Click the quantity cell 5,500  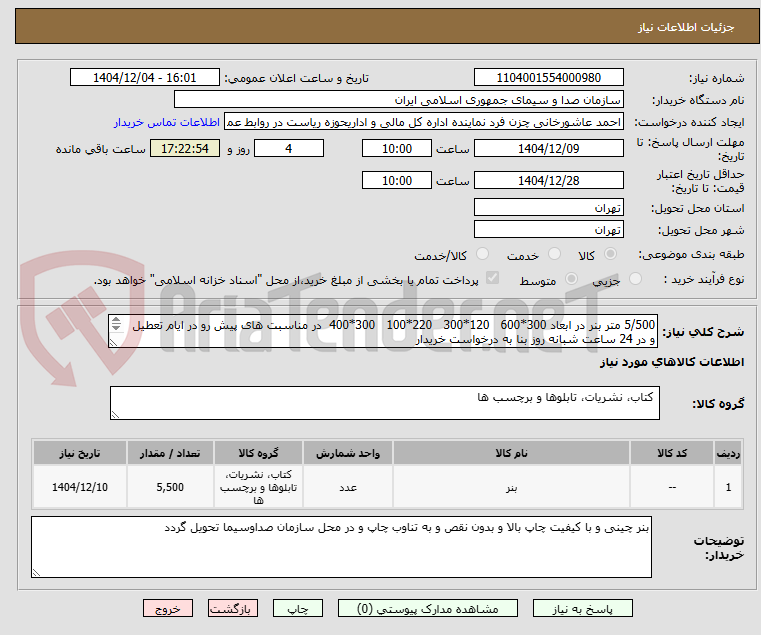tap(170, 487)
